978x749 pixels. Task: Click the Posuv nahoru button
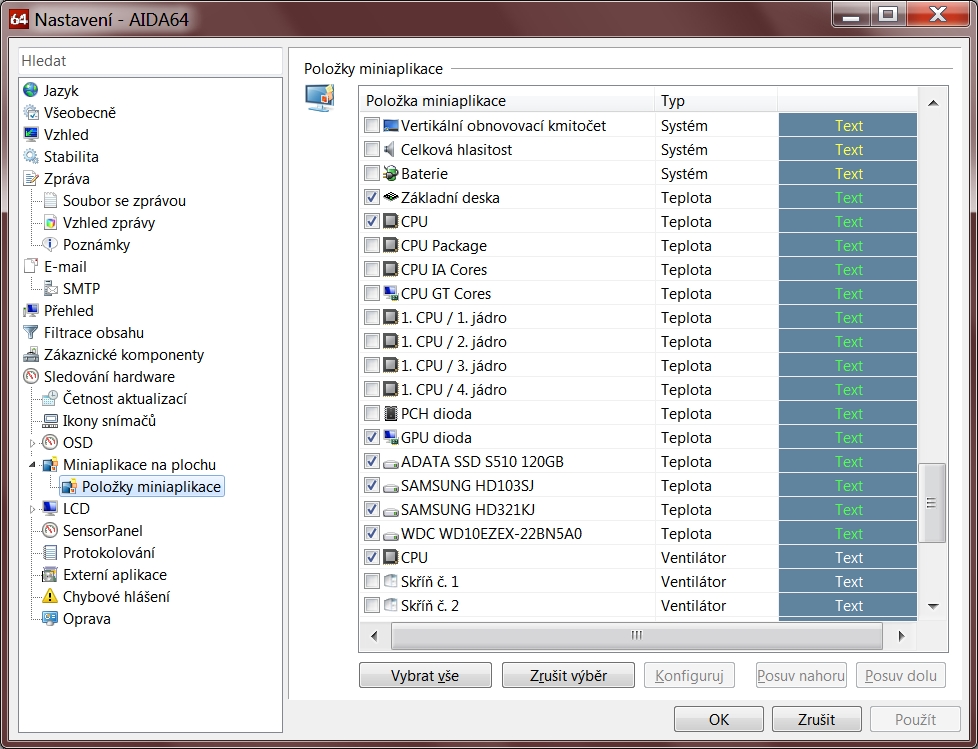(x=801, y=675)
